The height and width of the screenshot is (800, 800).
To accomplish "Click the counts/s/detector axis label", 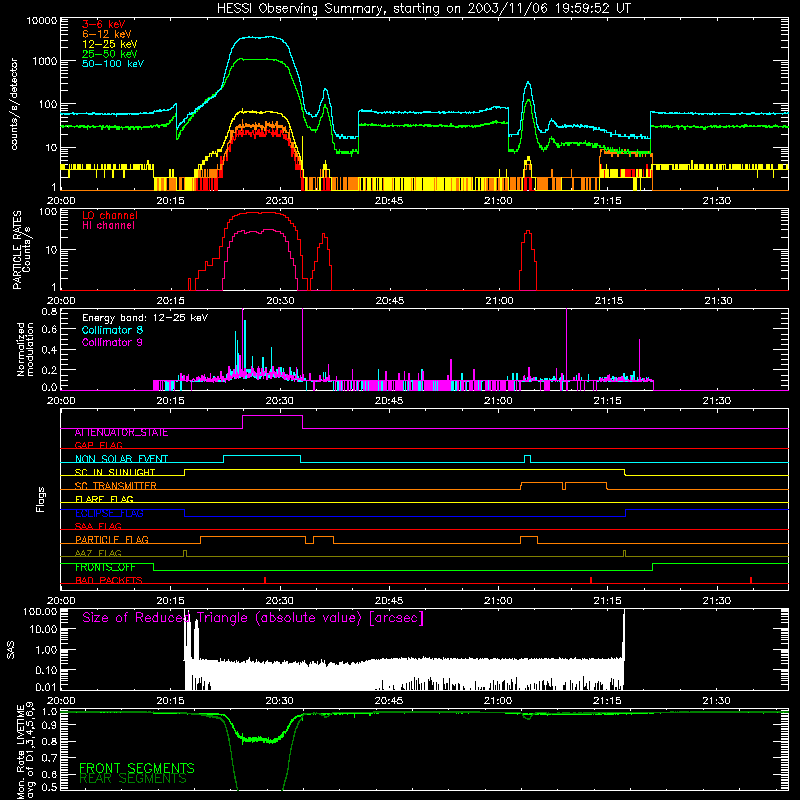I will click(14, 104).
